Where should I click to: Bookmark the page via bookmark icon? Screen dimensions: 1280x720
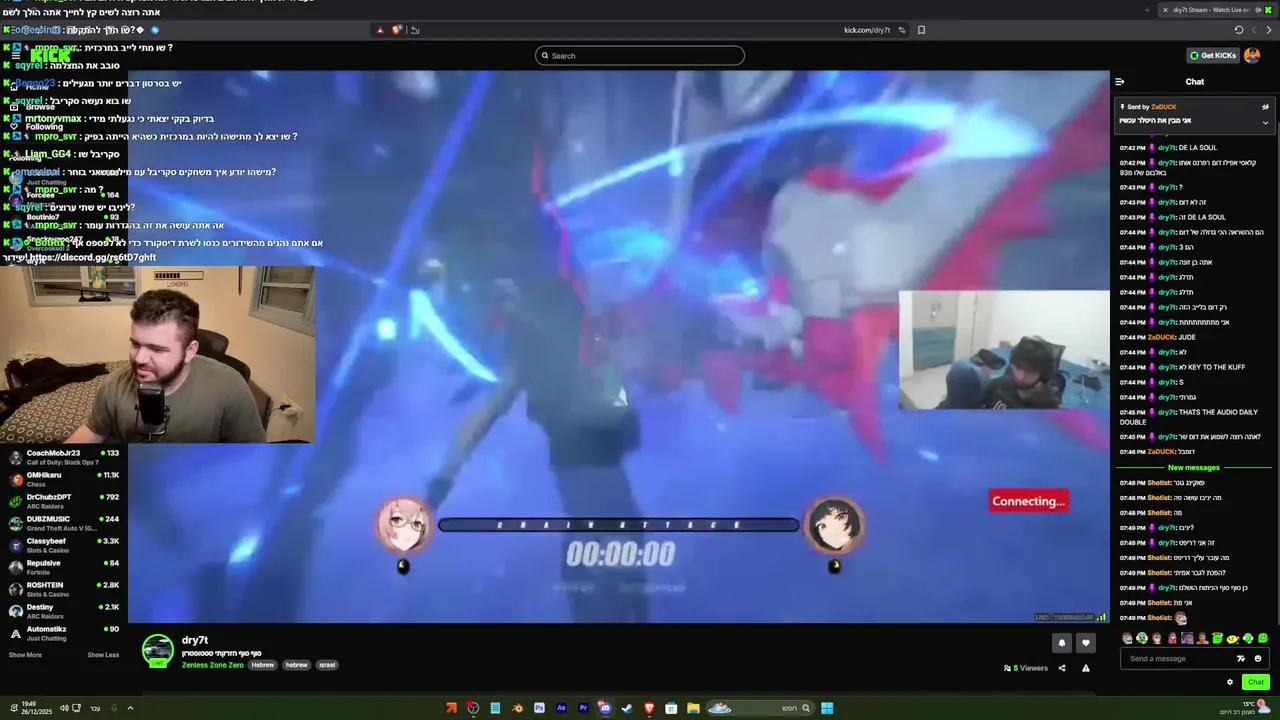[921, 30]
